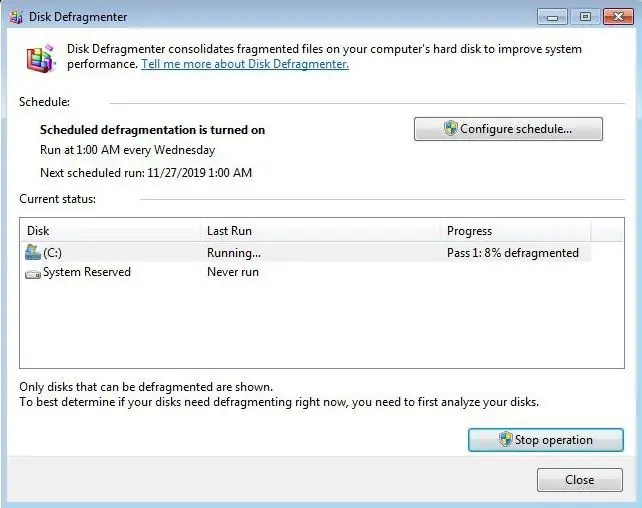This screenshot has height=508, width=642.
Task: Sort by the Disk column header
Action: (x=110, y=230)
